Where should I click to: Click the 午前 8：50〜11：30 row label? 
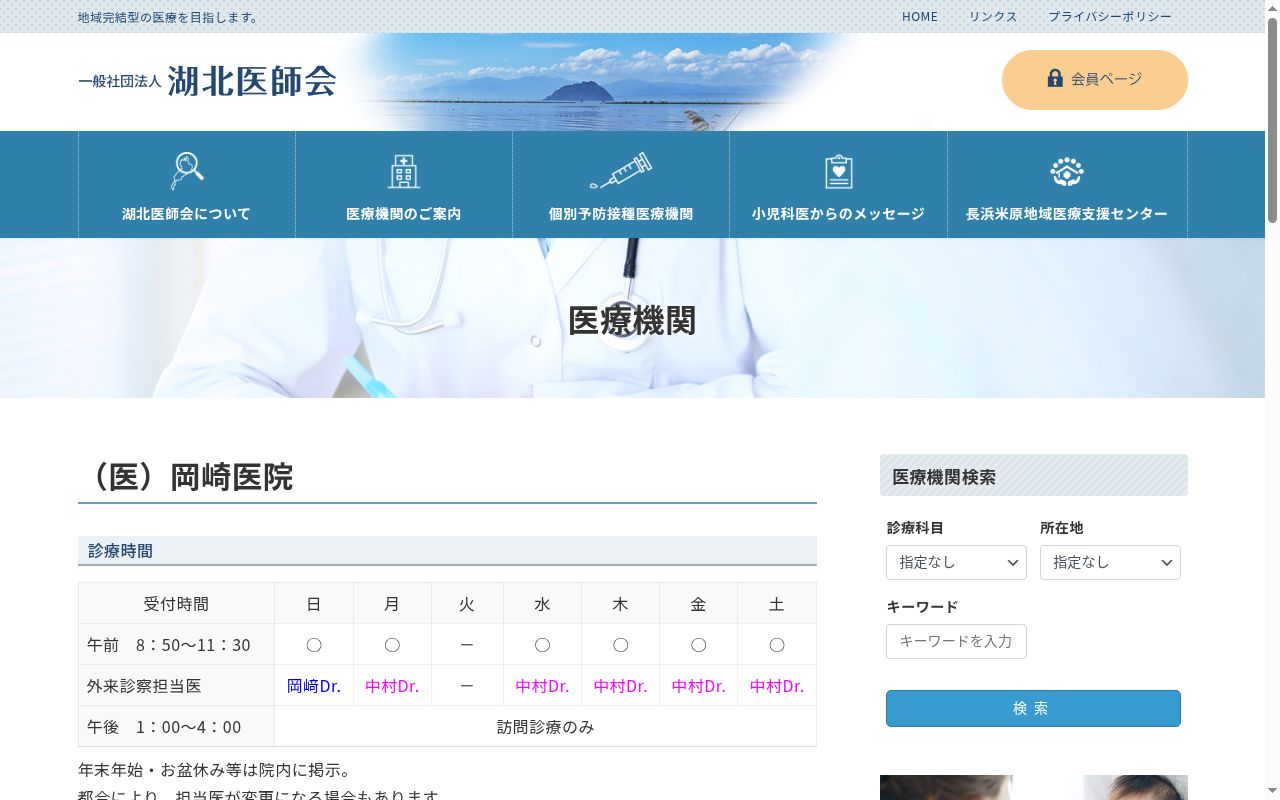coord(176,645)
